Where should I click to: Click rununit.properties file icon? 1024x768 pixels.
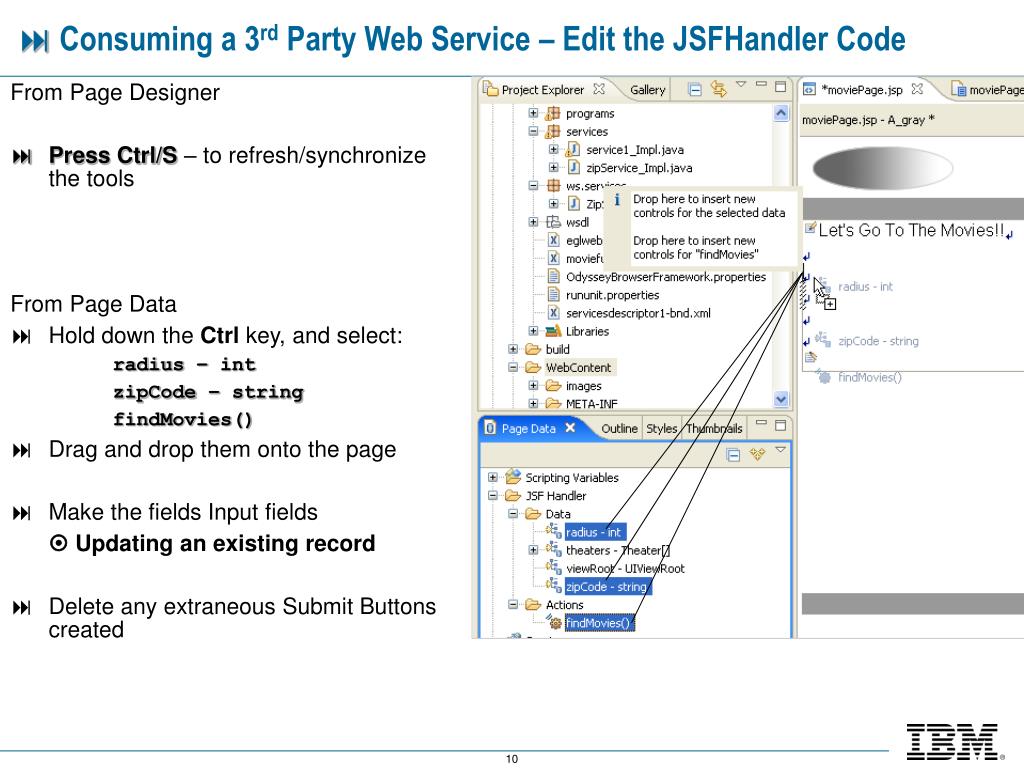pyautogui.click(x=553, y=295)
